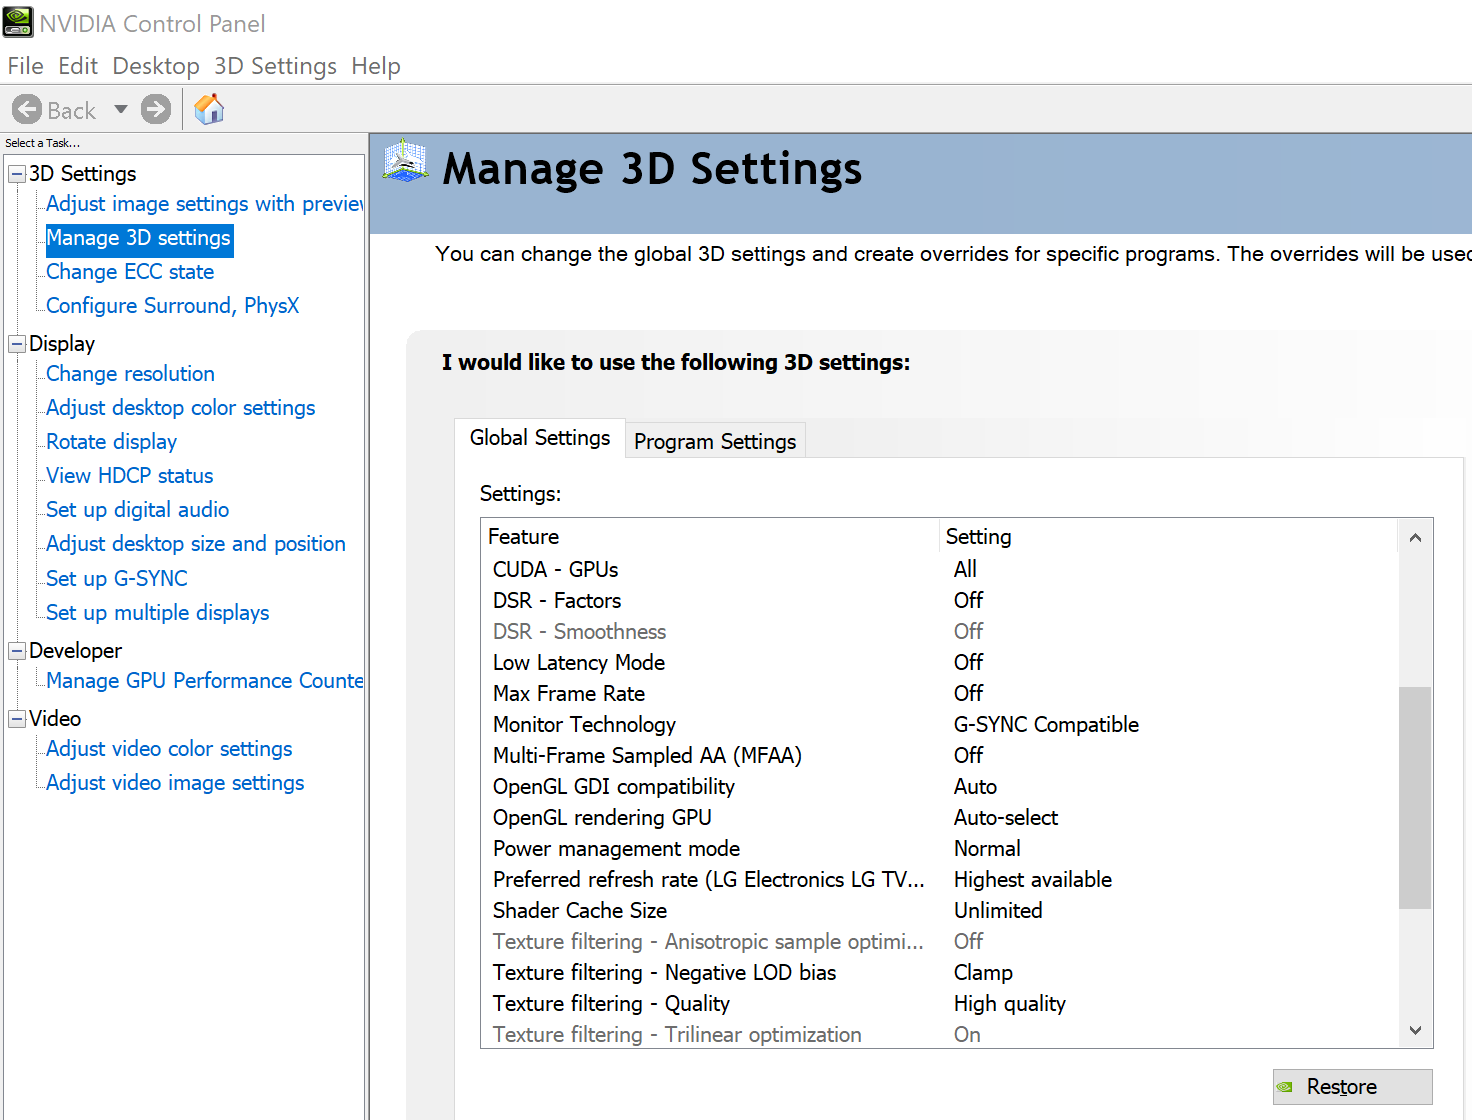Collapse the Display tree group
The width and height of the screenshot is (1472, 1120).
17,344
